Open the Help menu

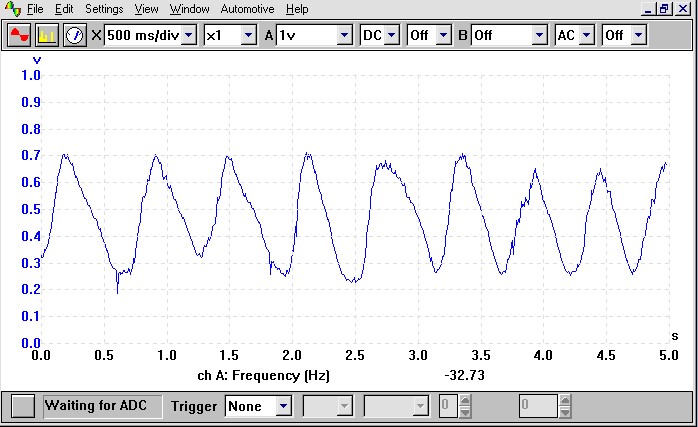[297, 9]
